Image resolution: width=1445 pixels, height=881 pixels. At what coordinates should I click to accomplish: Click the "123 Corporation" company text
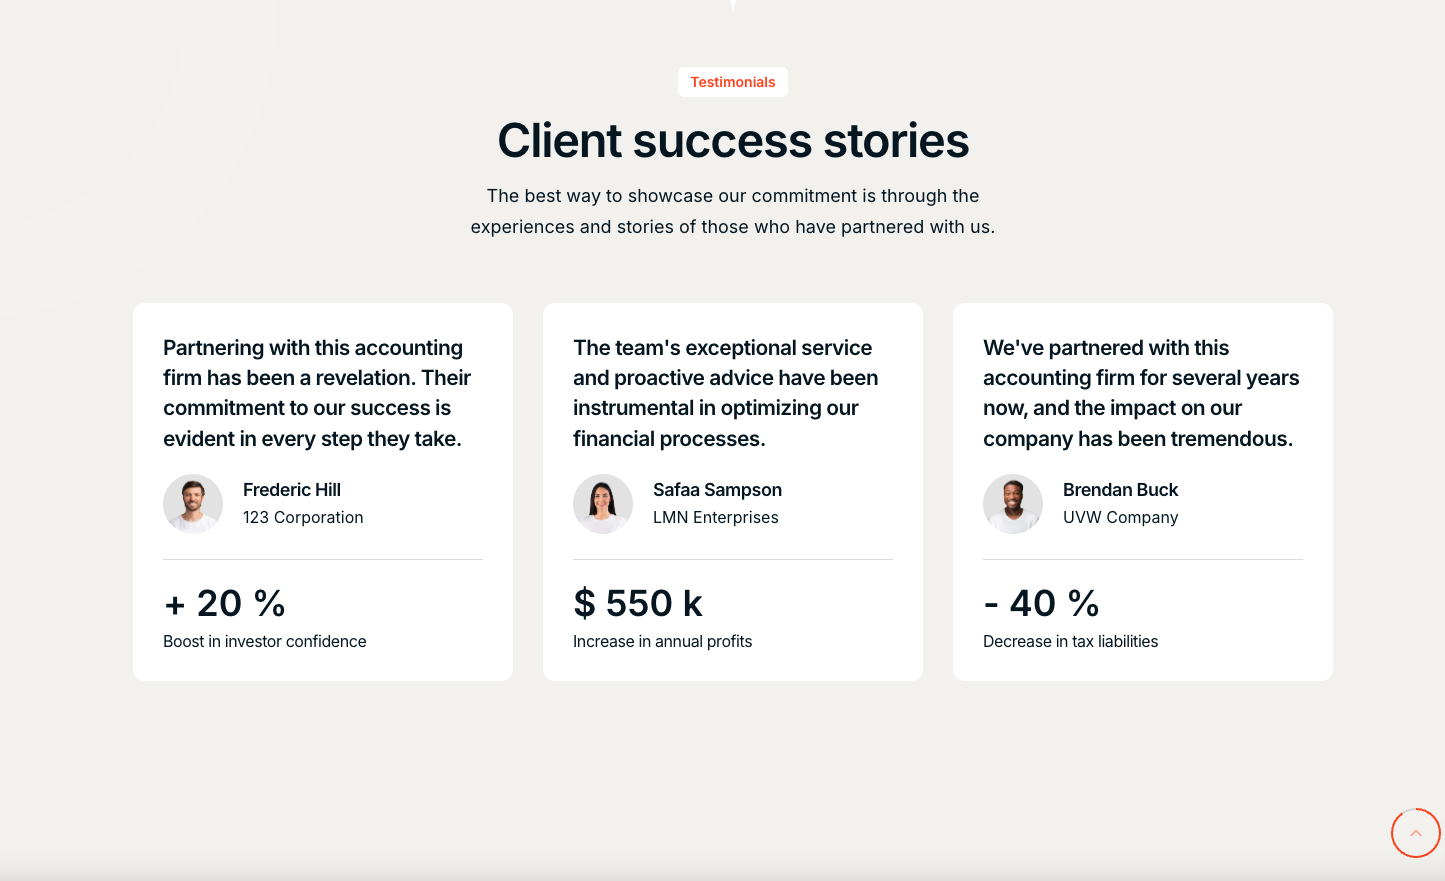point(303,517)
